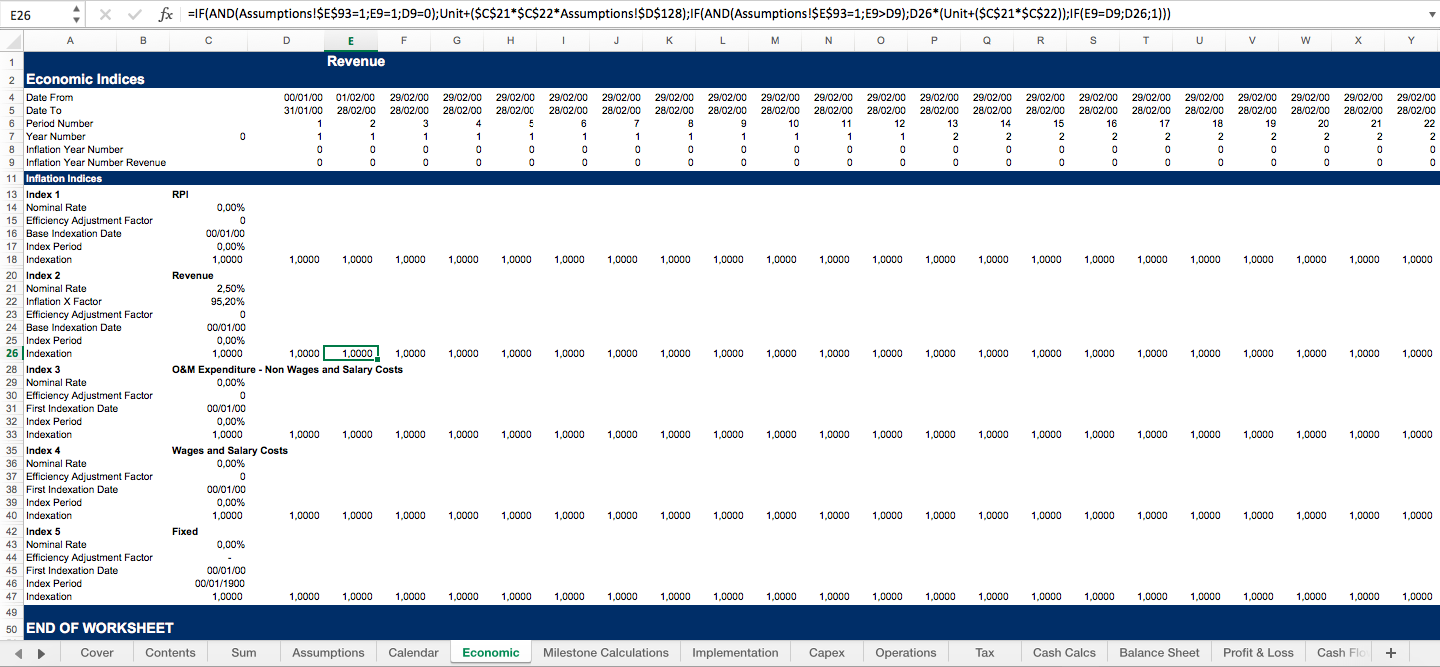Viewport: 1440px width, 667px height.
Task: Open the Milestone Calculations sheet tab
Action: click(x=606, y=653)
